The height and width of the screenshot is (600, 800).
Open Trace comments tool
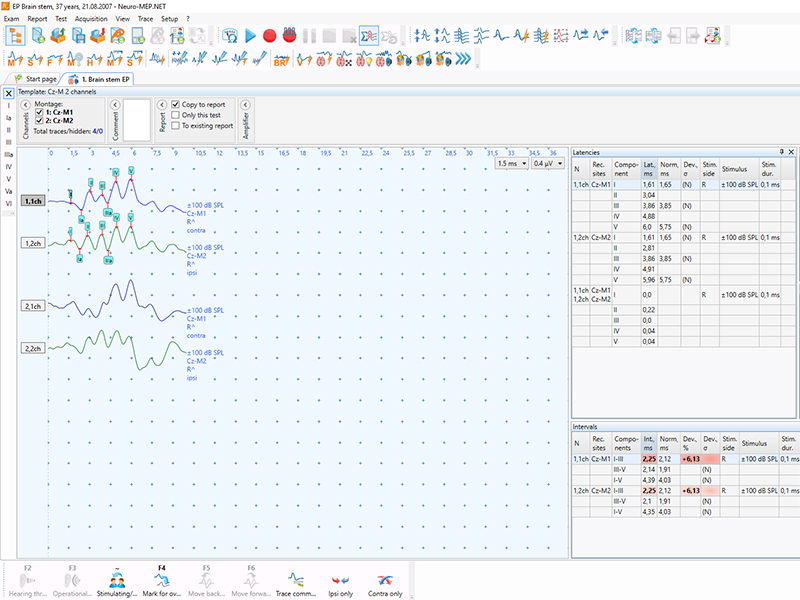(296, 582)
